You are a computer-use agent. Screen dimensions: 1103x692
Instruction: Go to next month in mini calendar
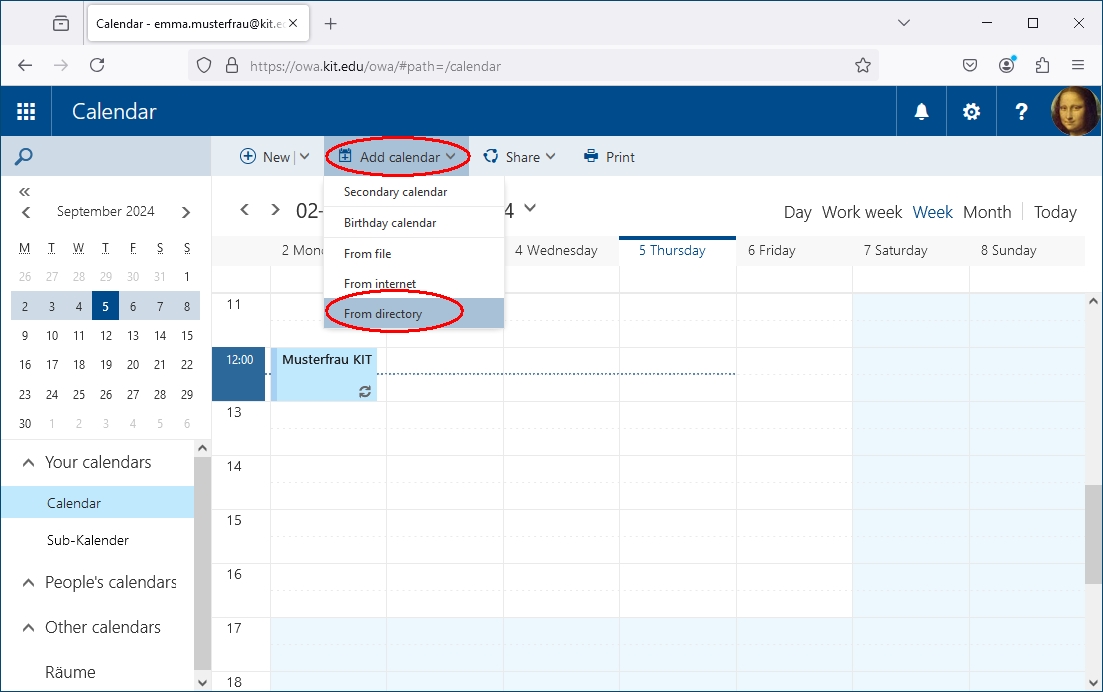(186, 212)
